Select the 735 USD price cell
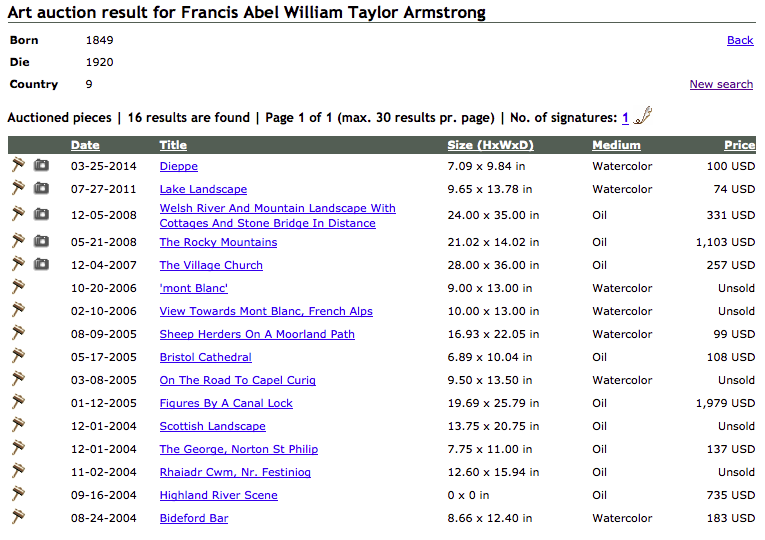The image size is (765, 540). [731, 495]
